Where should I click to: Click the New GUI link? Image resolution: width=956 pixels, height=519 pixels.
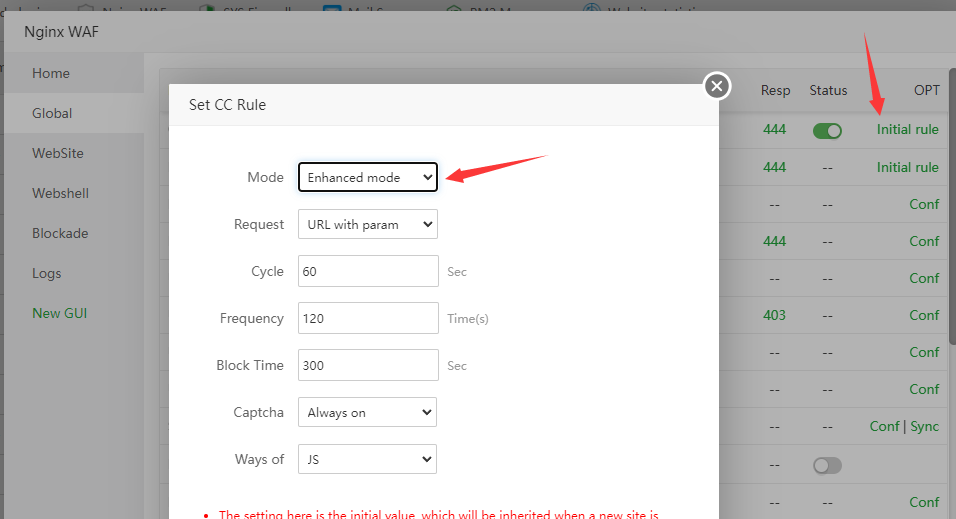click(x=60, y=313)
